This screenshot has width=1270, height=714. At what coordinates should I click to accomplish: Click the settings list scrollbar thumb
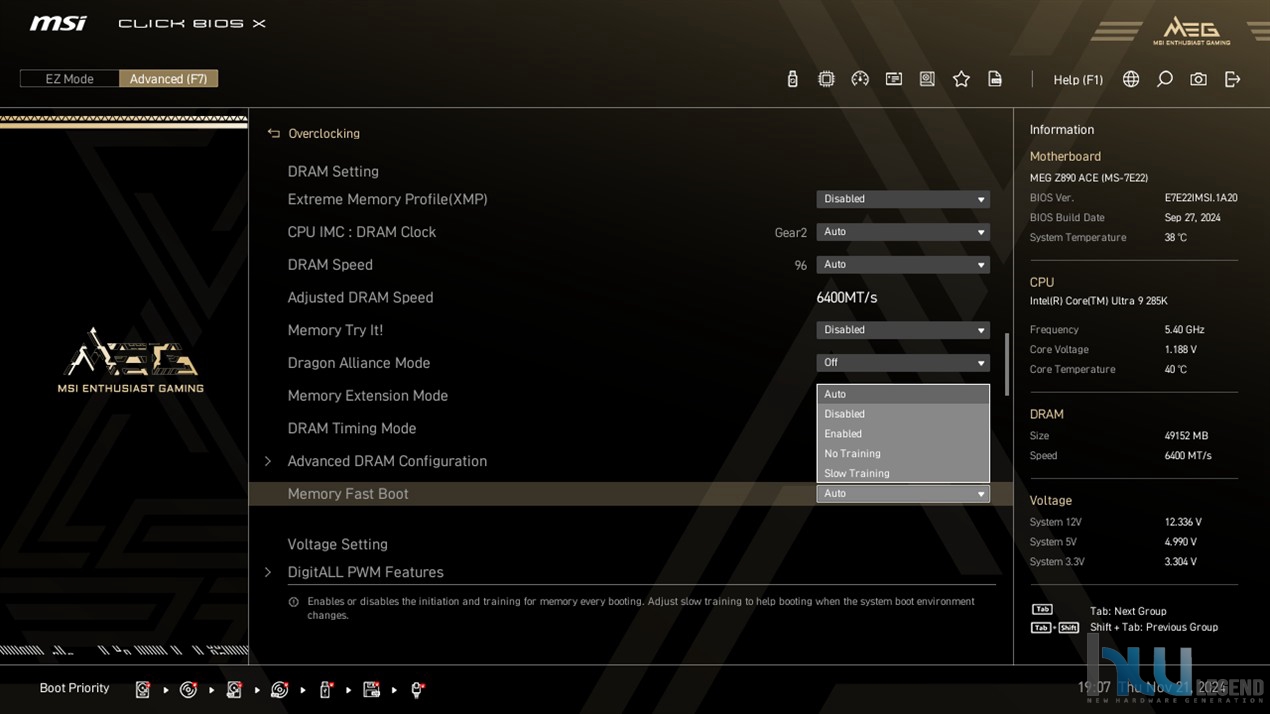click(x=1006, y=364)
